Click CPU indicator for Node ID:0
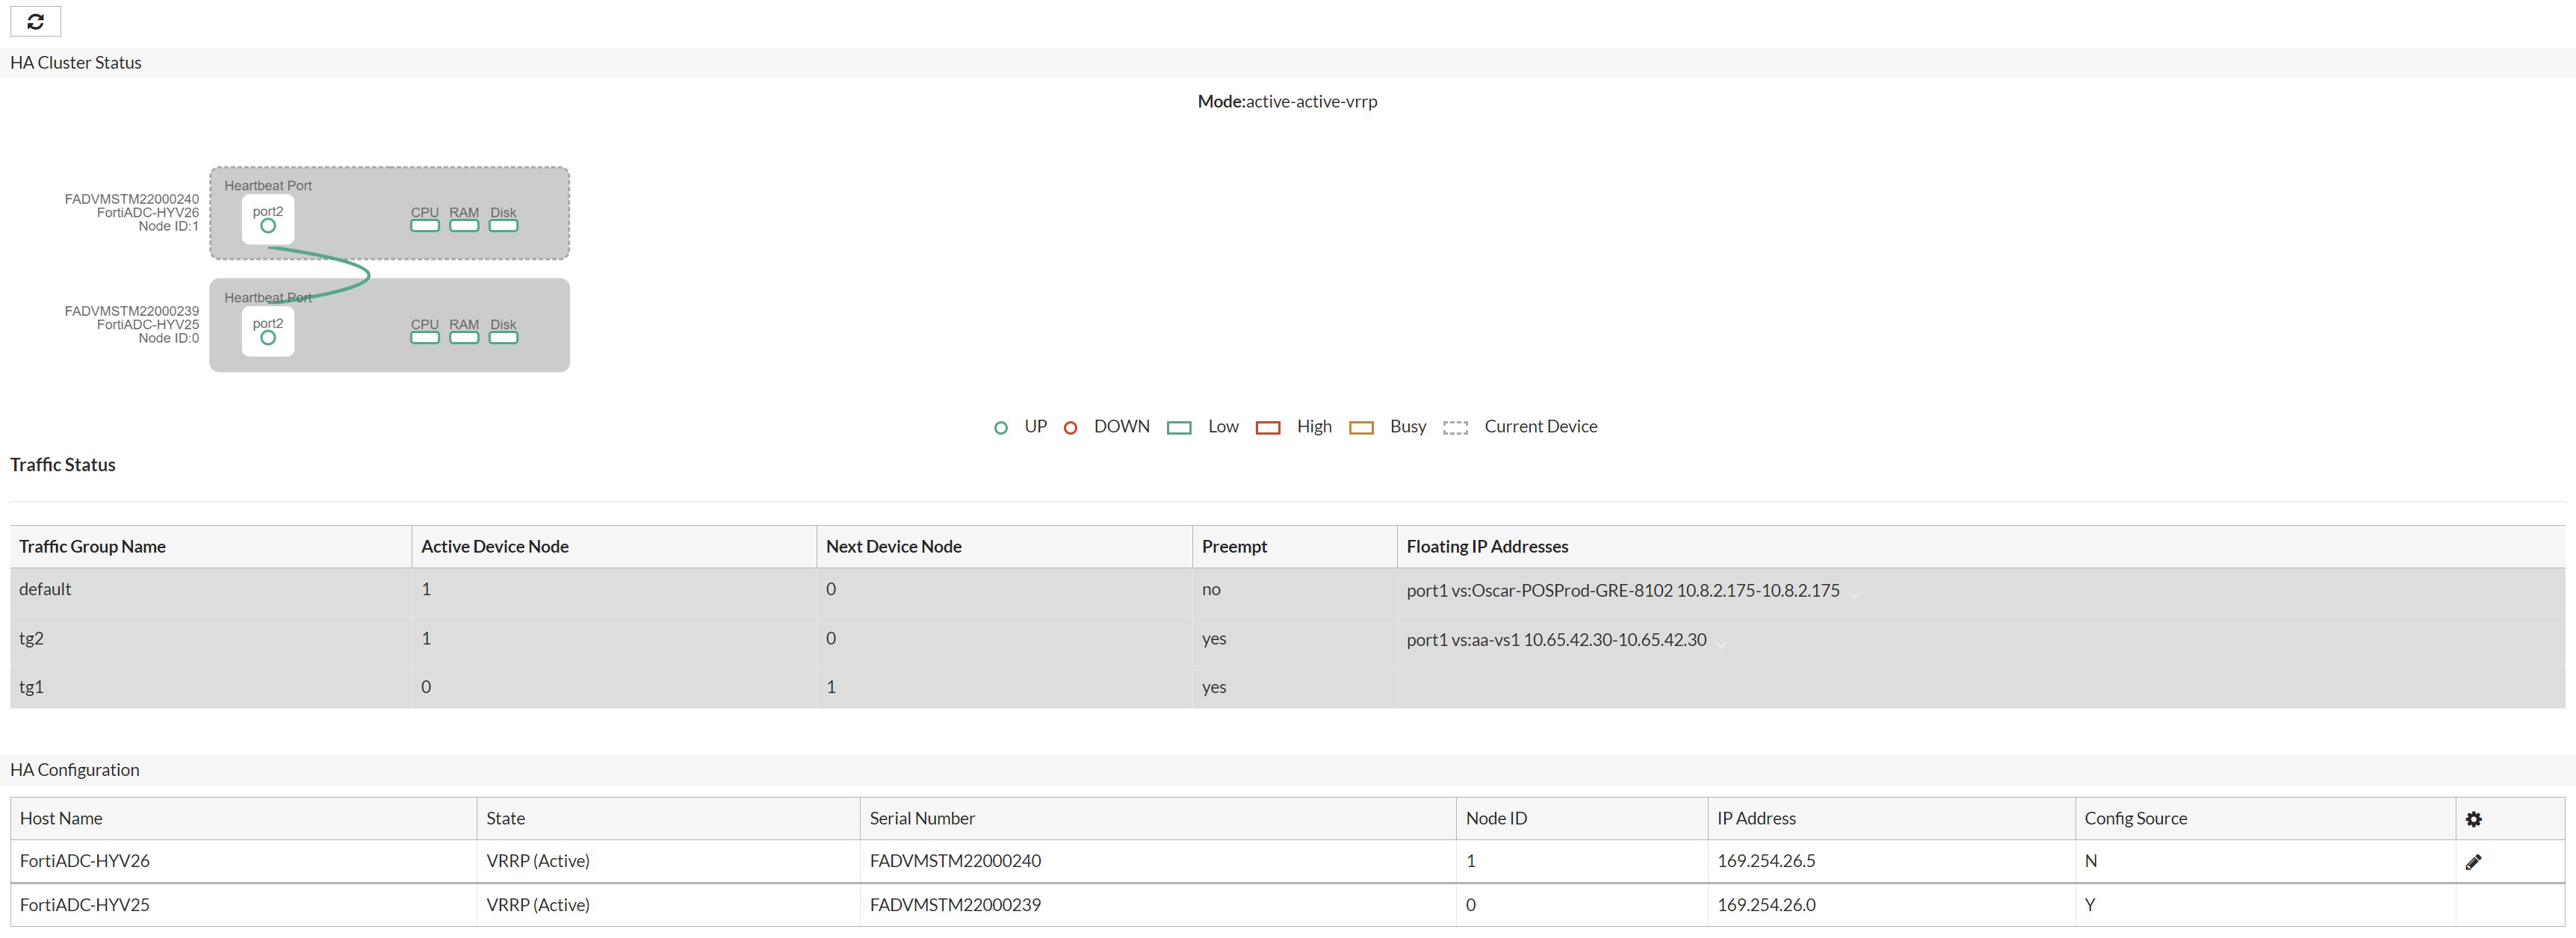The image size is (2576, 938). point(425,338)
